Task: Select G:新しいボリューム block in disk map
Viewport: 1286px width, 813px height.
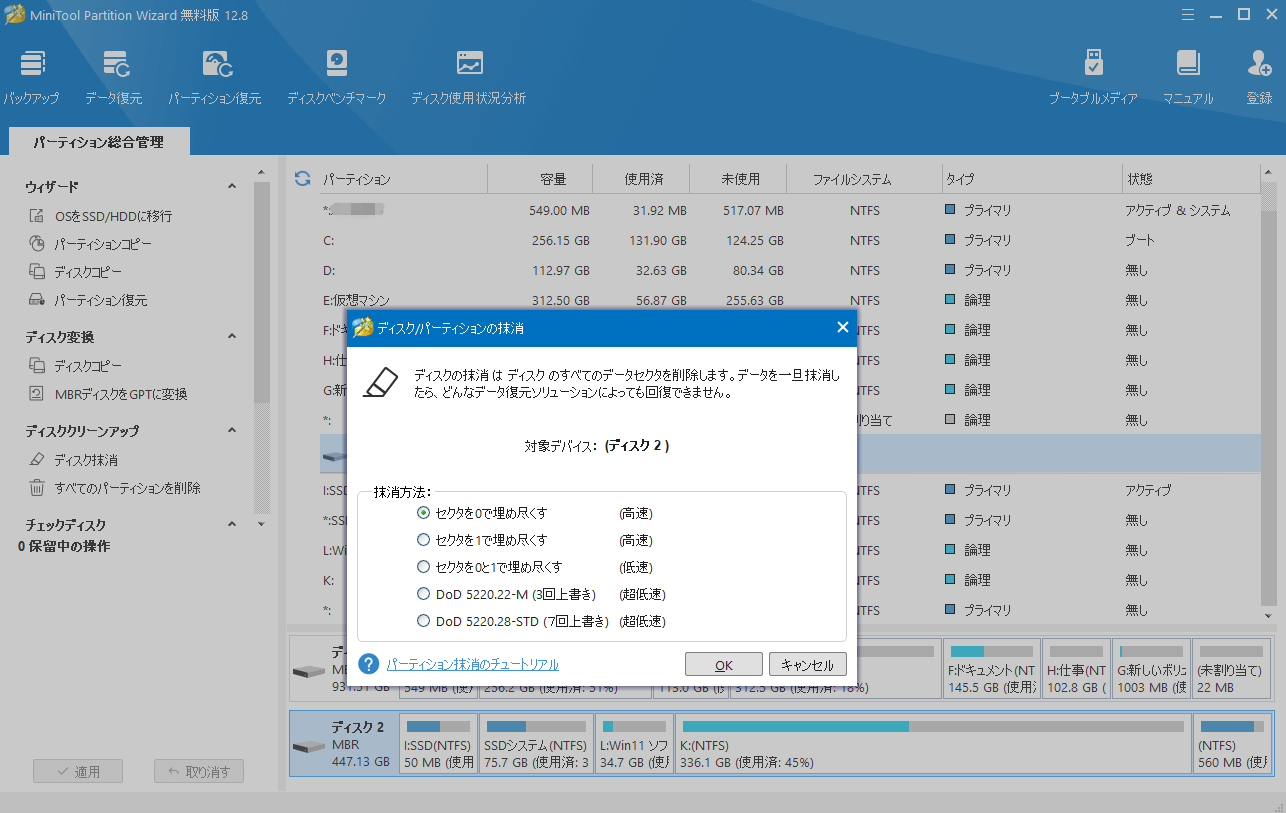Action: click(1151, 669)
